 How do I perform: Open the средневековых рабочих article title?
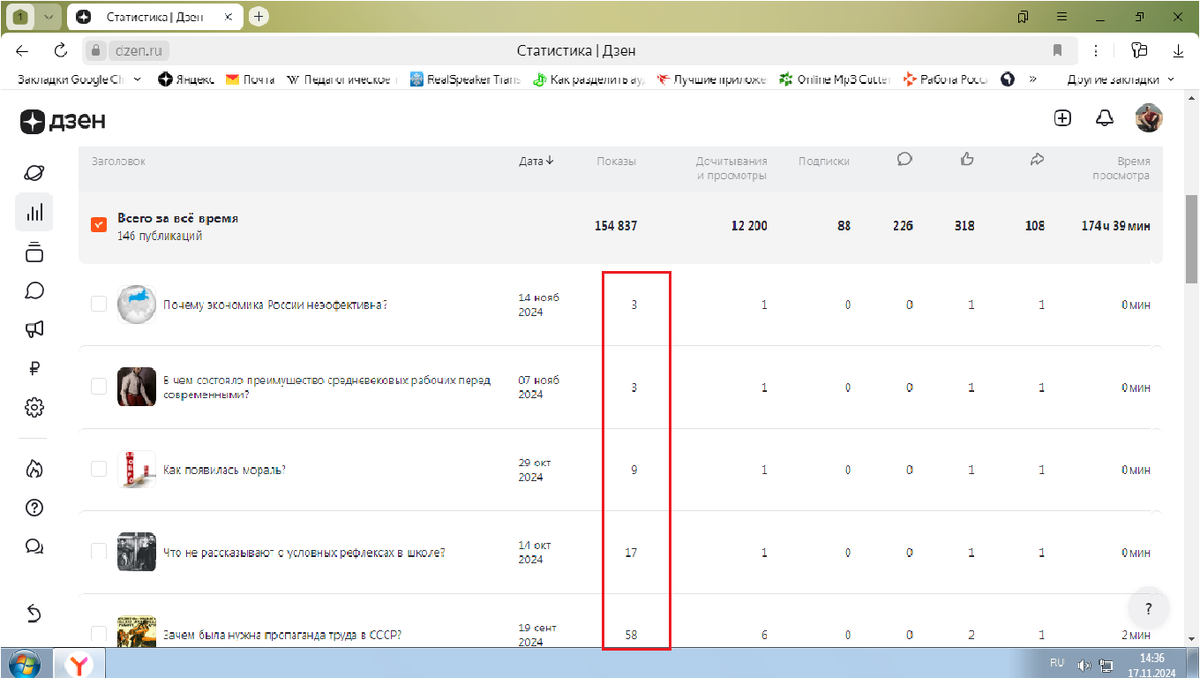(x=327, y=387)
